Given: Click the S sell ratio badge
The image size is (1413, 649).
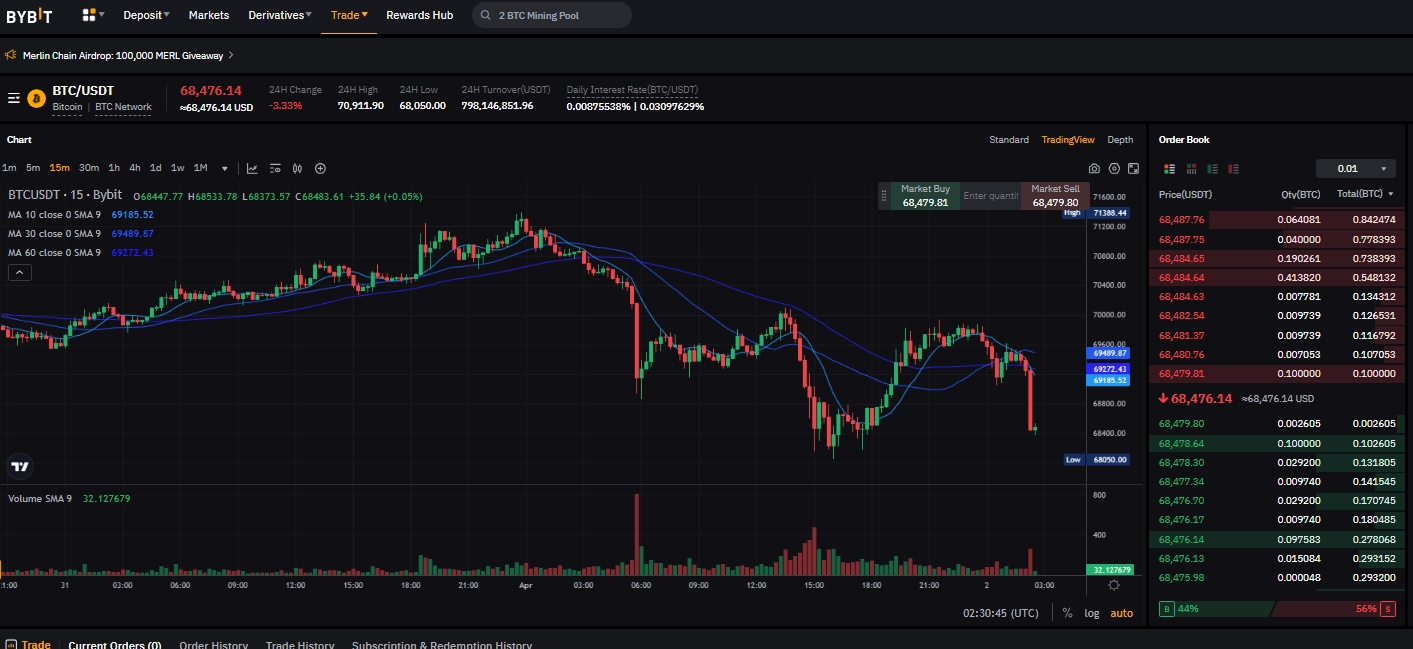Looking at the screenshot, I should (1388, 608).
